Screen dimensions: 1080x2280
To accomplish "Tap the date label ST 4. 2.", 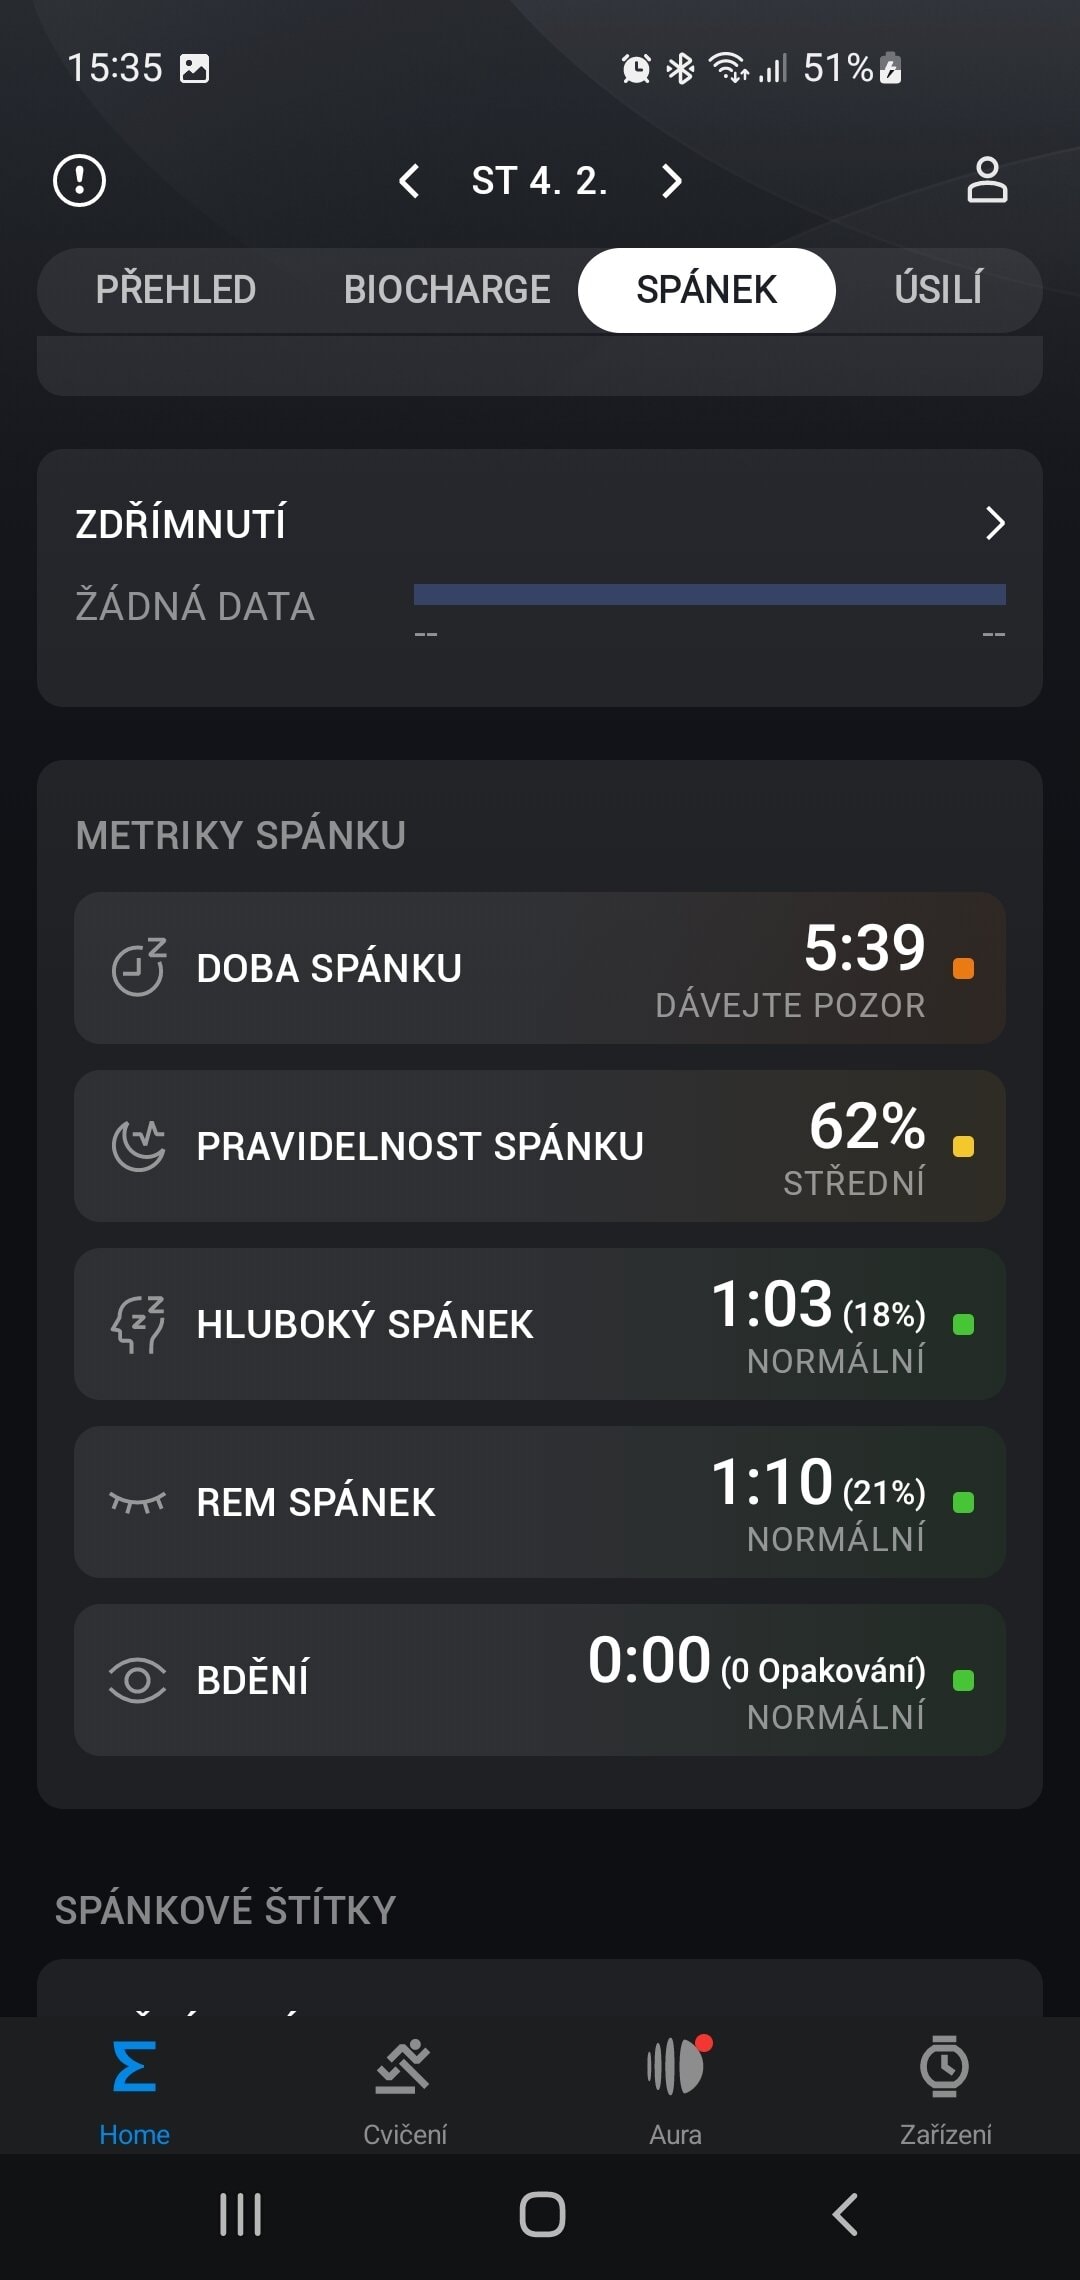I will 539,181.
